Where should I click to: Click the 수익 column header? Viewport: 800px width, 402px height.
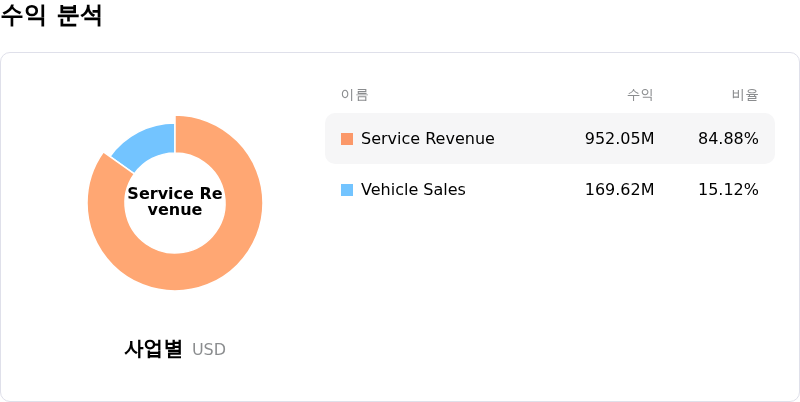click(640, 95)
